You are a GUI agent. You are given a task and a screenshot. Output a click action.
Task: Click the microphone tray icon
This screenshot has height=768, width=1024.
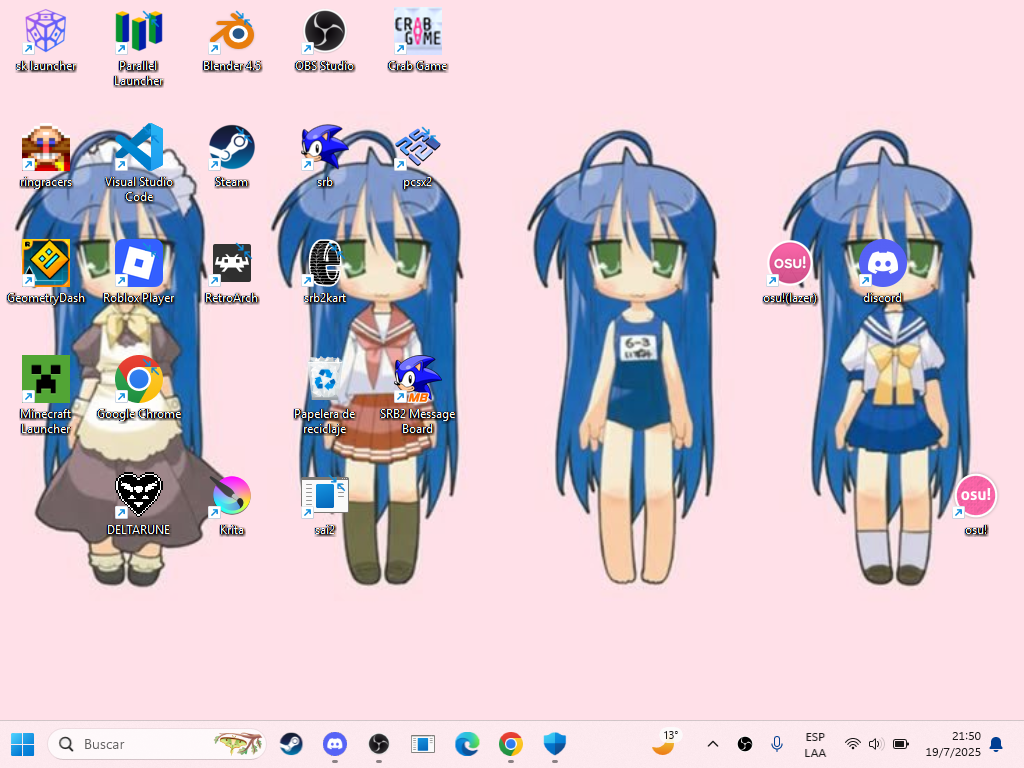point(776,744)
